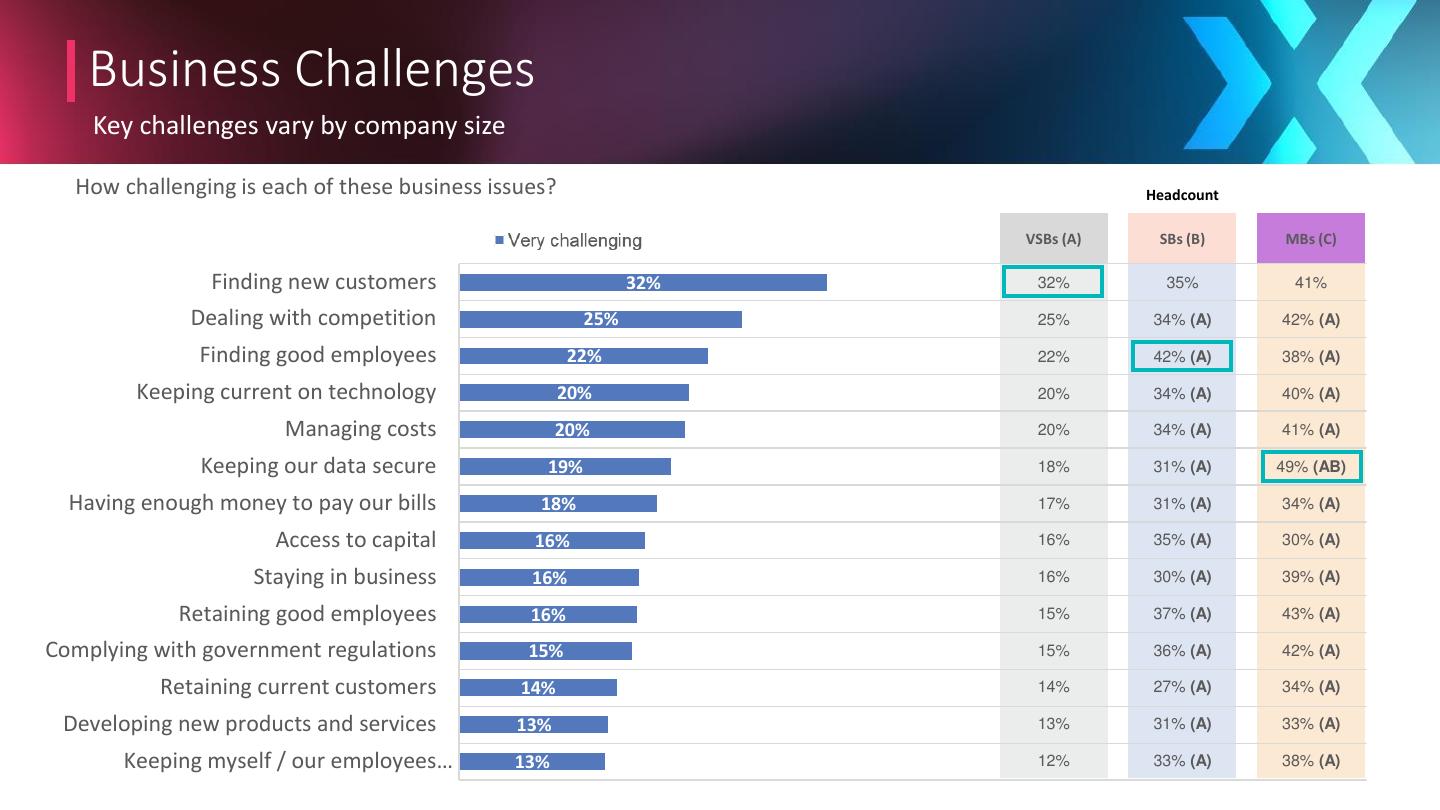Viewport: 1440px width, 810px height.
Task: Click the highlighted 49% (AB) MBs cell
Action: [1310, 467]
